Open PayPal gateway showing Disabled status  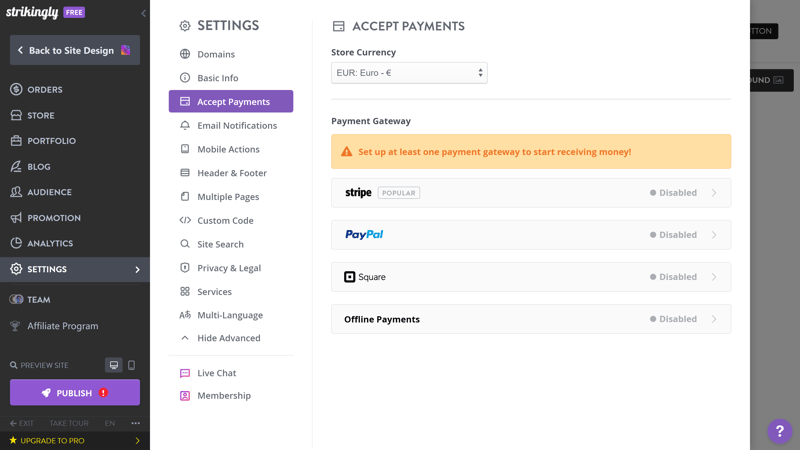coord(531,235)
